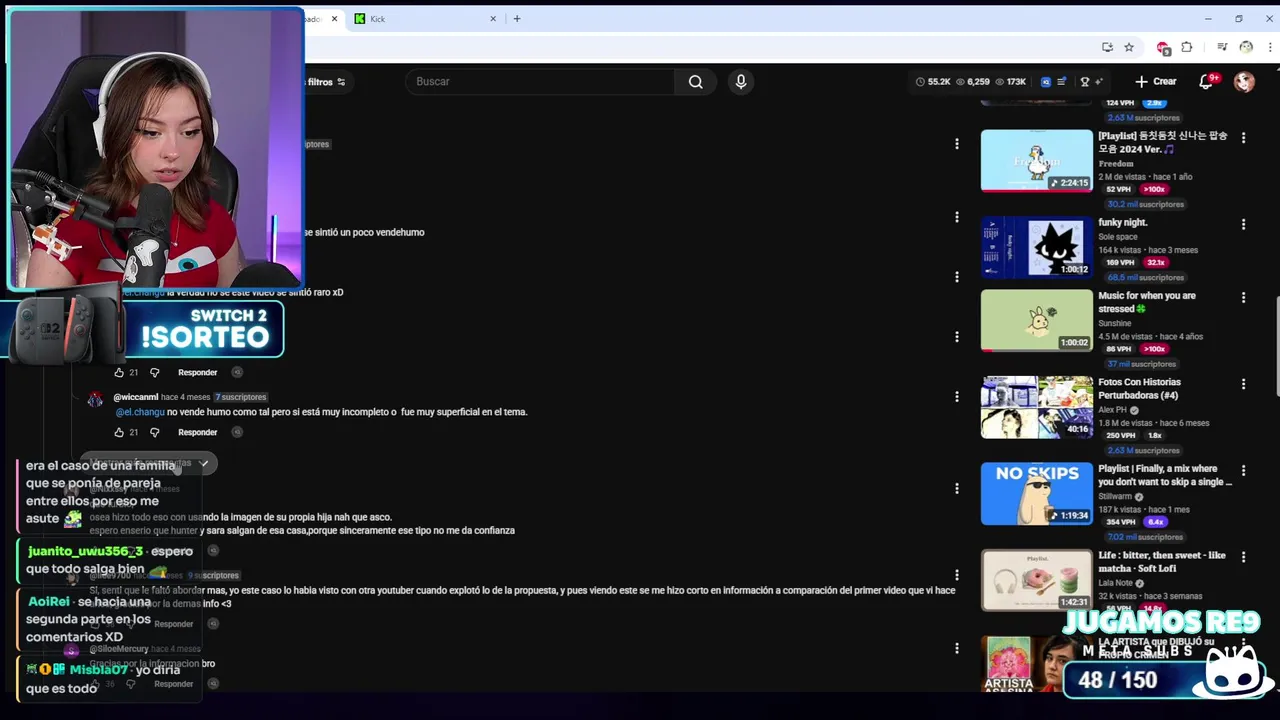Open options menu for 'Si, sentí que le faltó' comment
This screenshot has width=1280, height=720.
(957, 575)
